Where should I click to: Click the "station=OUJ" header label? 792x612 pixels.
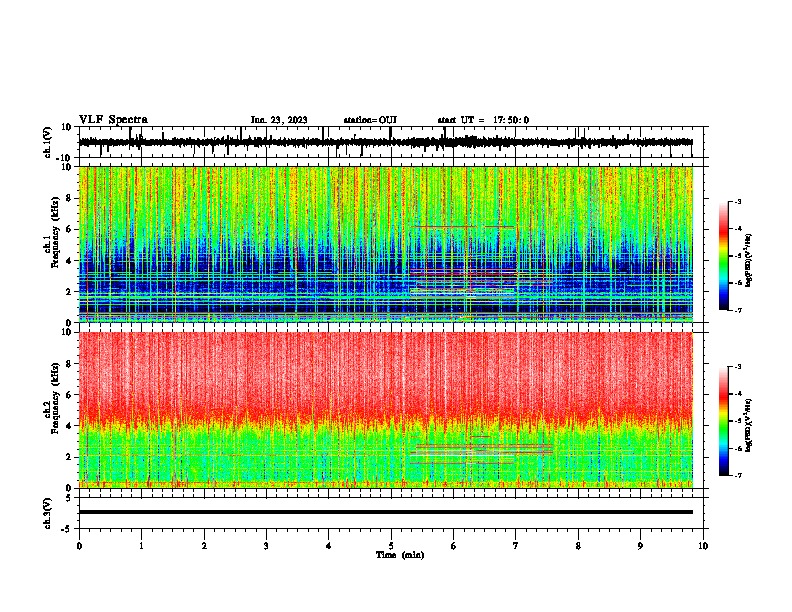point(370,120)
